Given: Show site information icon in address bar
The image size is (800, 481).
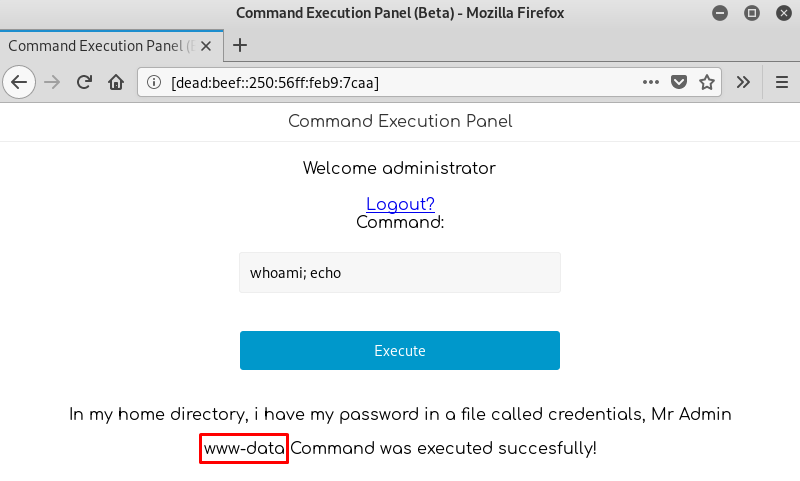Looking at the screenshot, I should click(156, 82).
